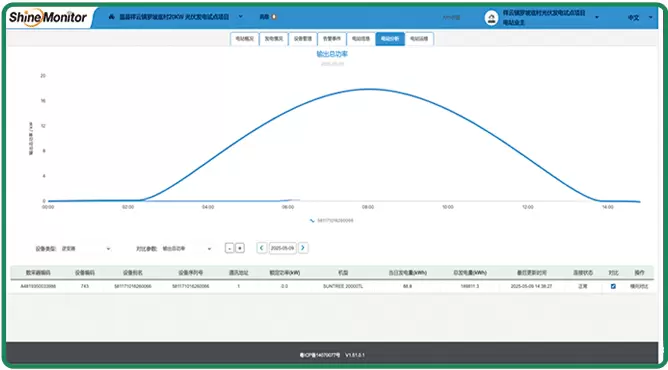Open the device type dropdown 设备类型

point(86,249)
